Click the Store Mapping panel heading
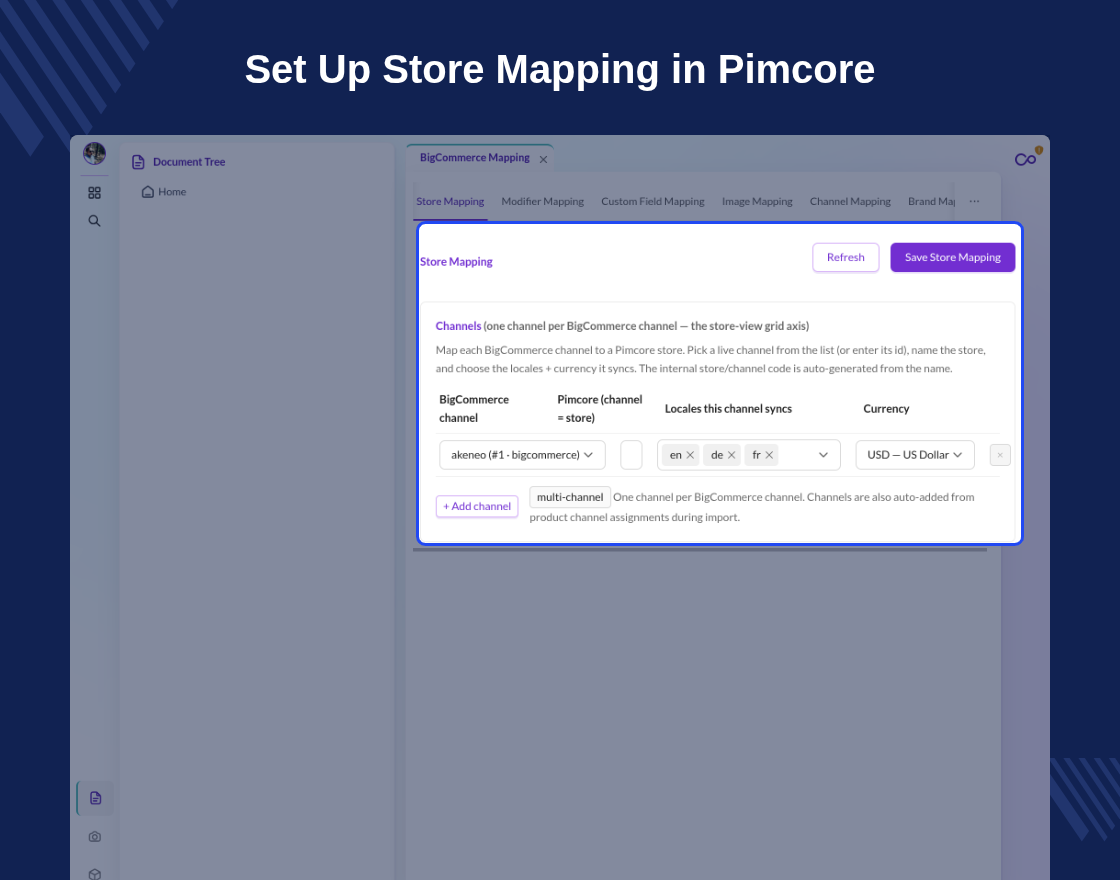The image size is (1120, 880). [x=456, y=261]
